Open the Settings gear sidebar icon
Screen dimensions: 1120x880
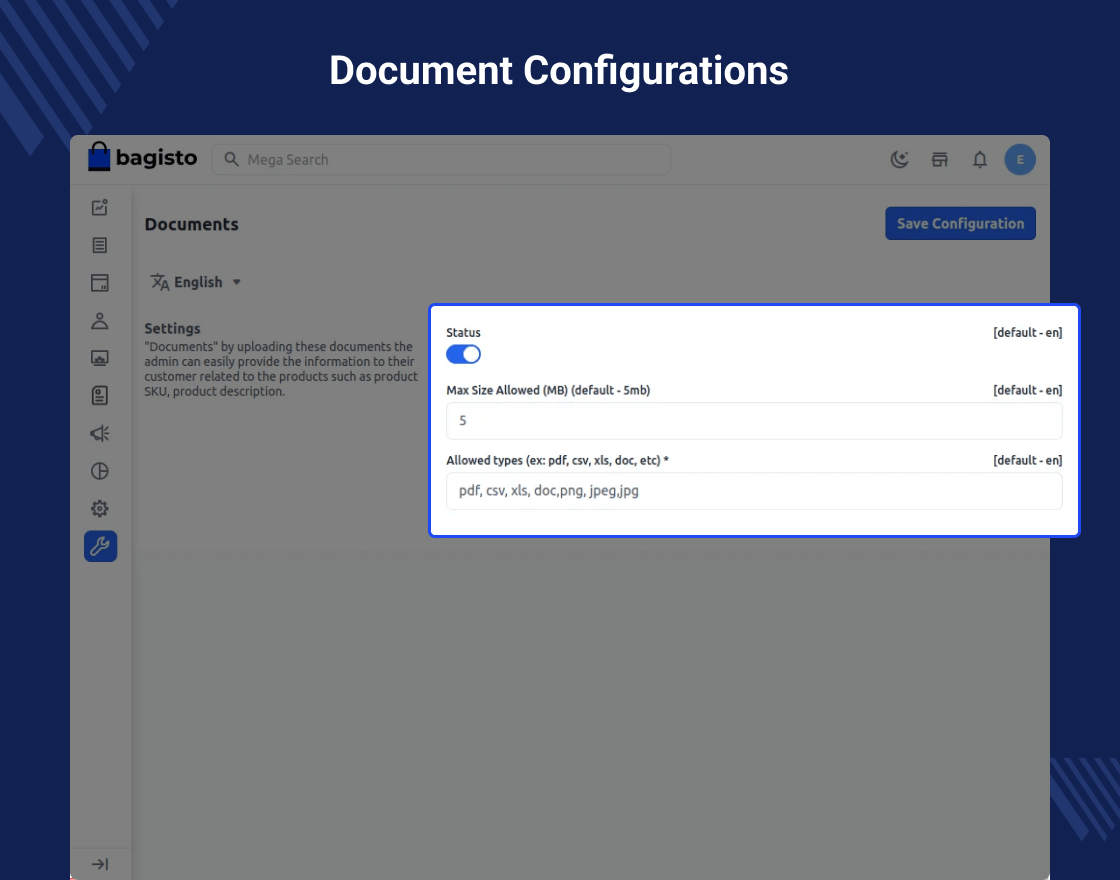(x=100, y=509)
